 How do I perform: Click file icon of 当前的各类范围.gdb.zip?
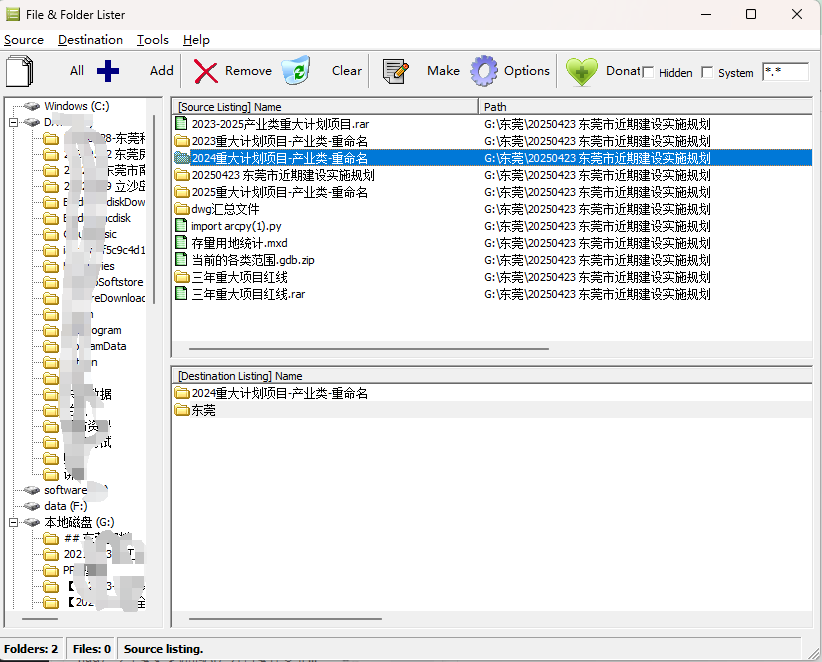coord(181,259)
